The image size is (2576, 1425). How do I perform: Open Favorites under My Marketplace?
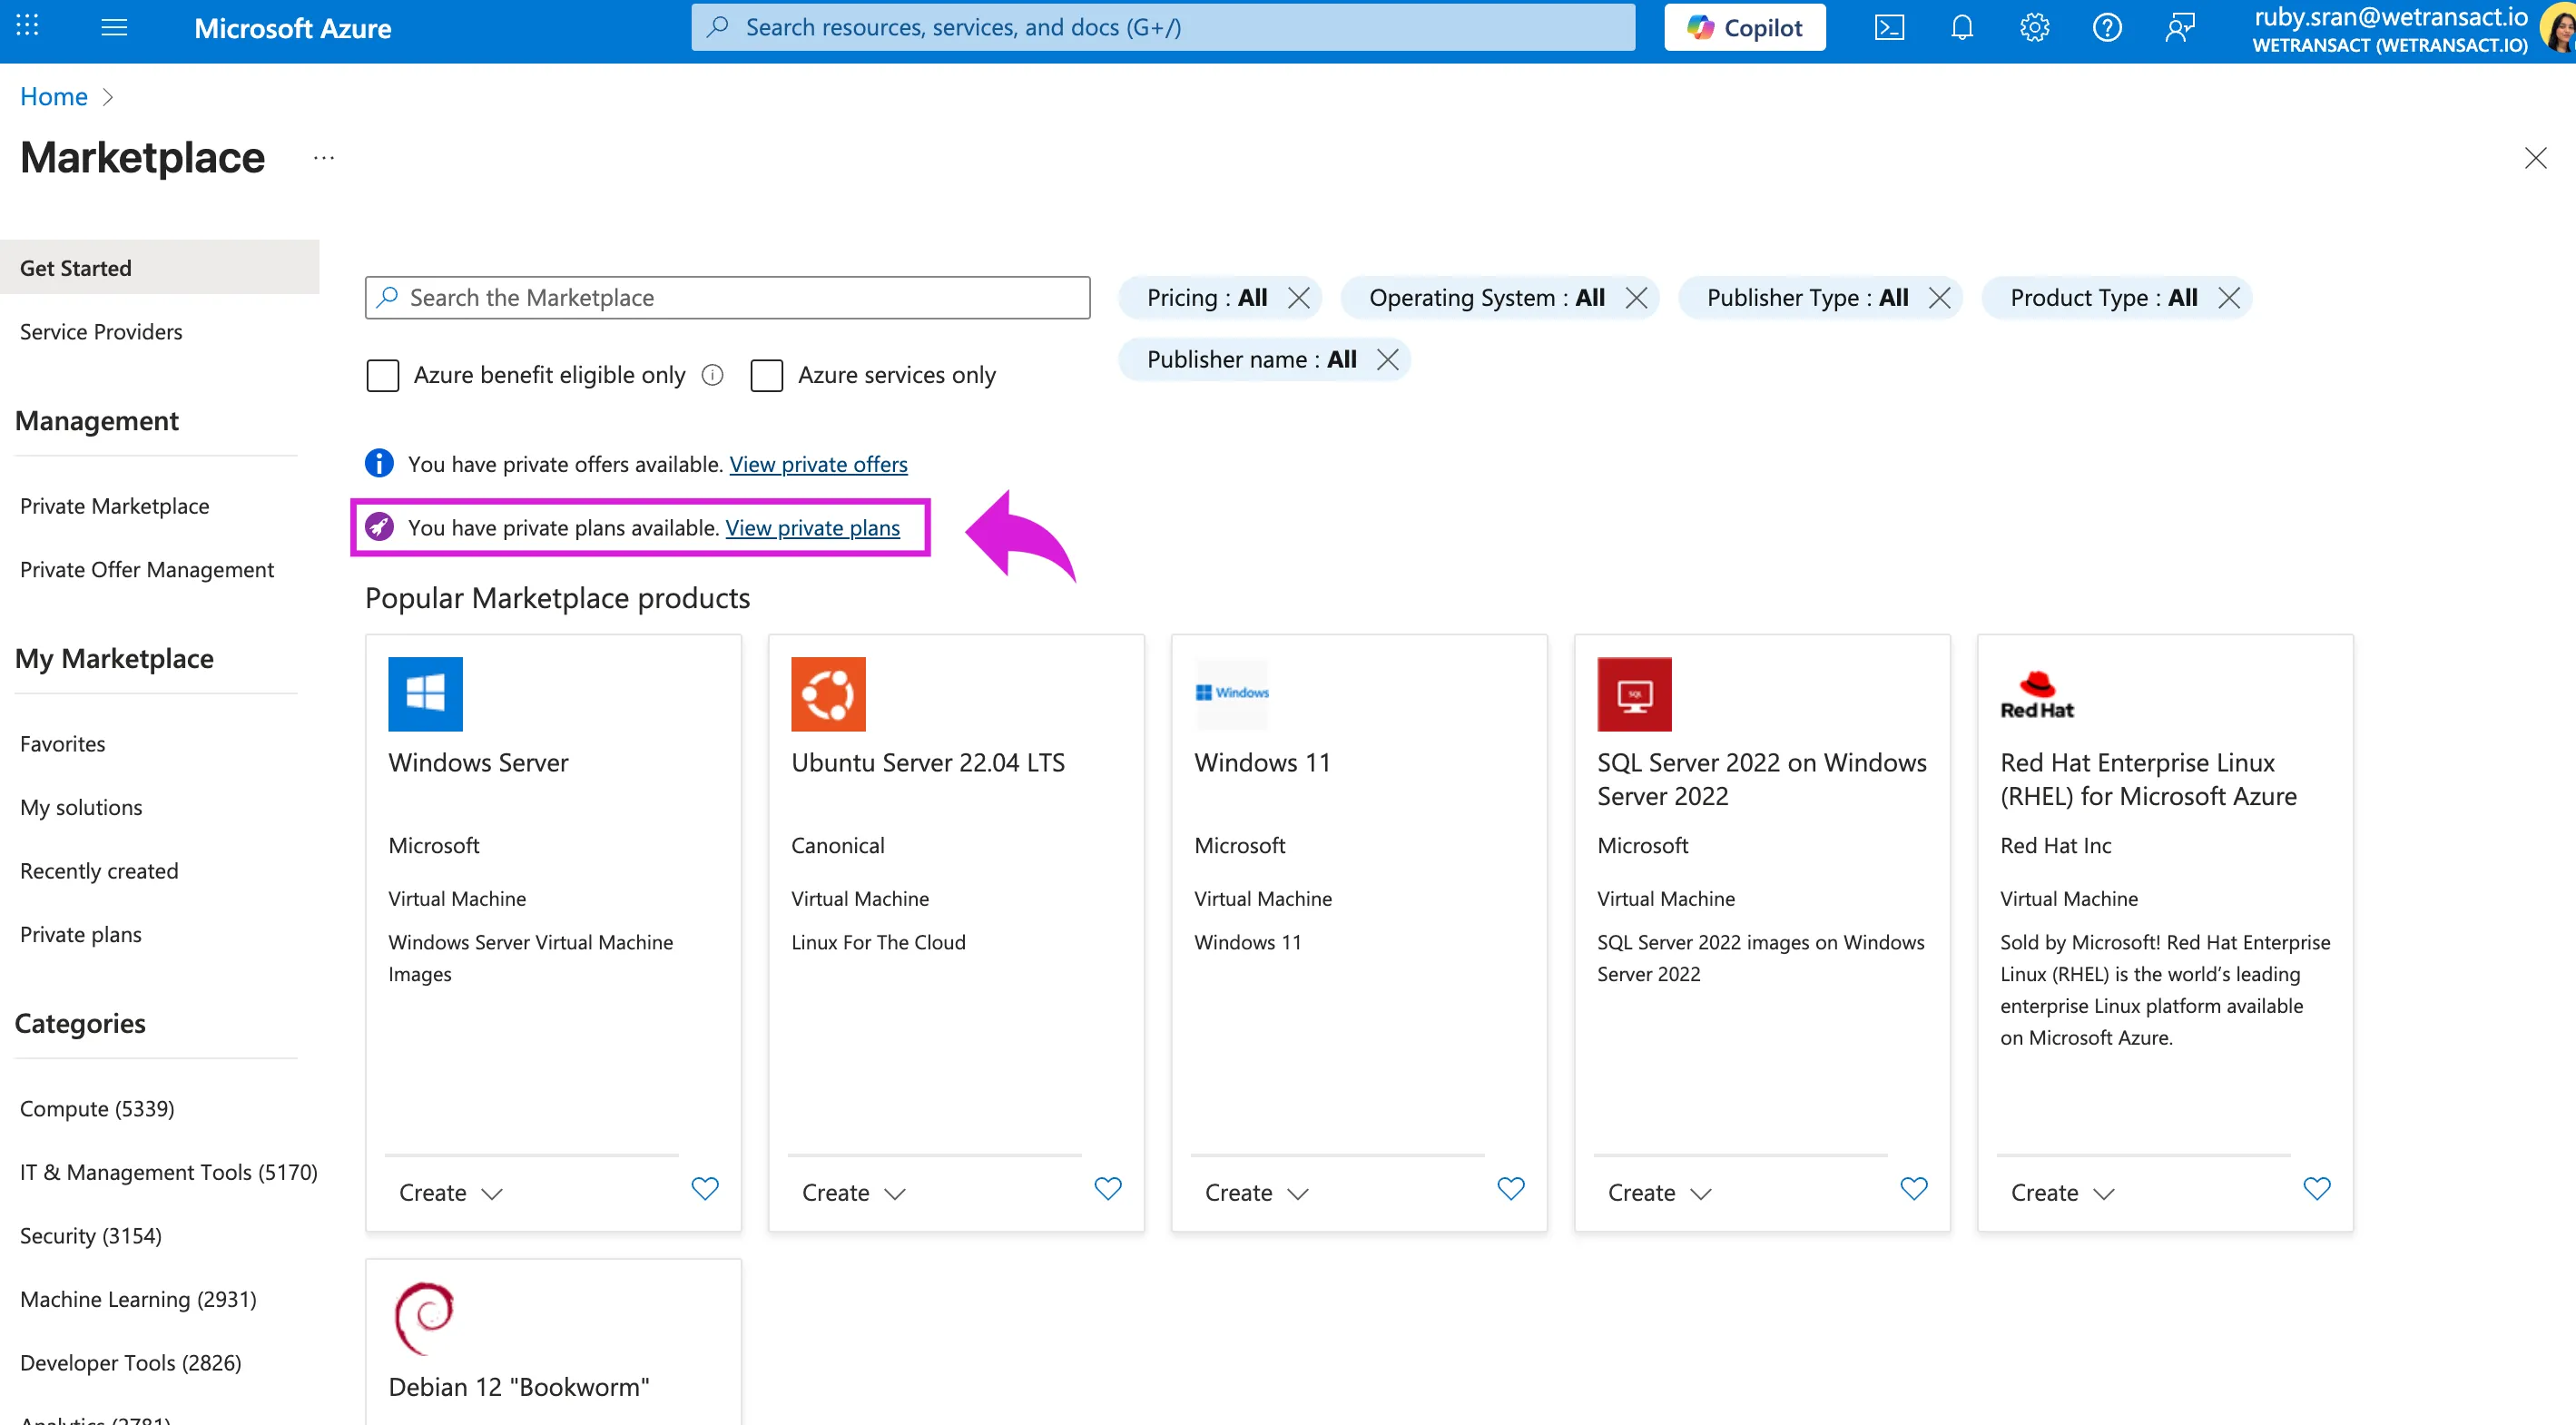pyautogui.click(x=62, y=744)
